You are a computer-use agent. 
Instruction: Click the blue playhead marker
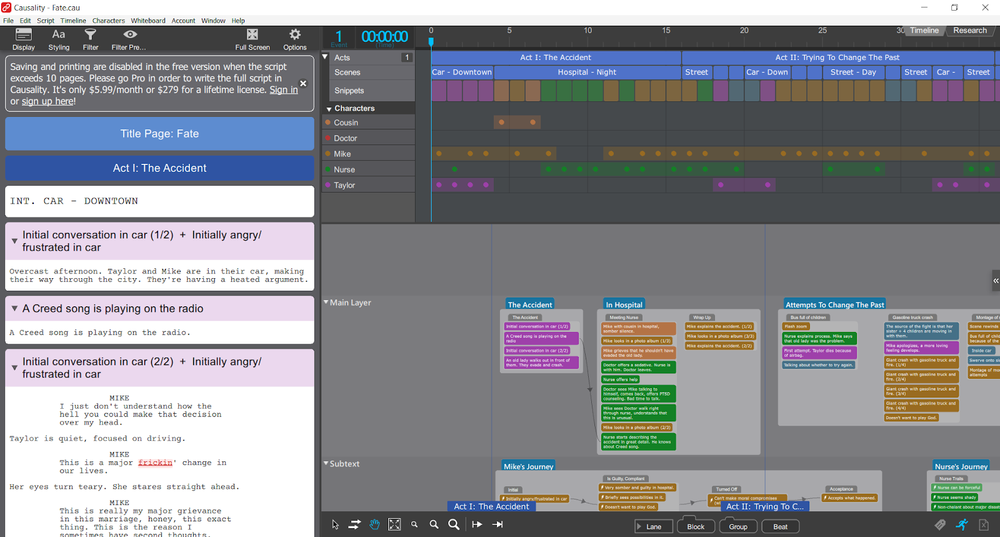pos(431,42)
